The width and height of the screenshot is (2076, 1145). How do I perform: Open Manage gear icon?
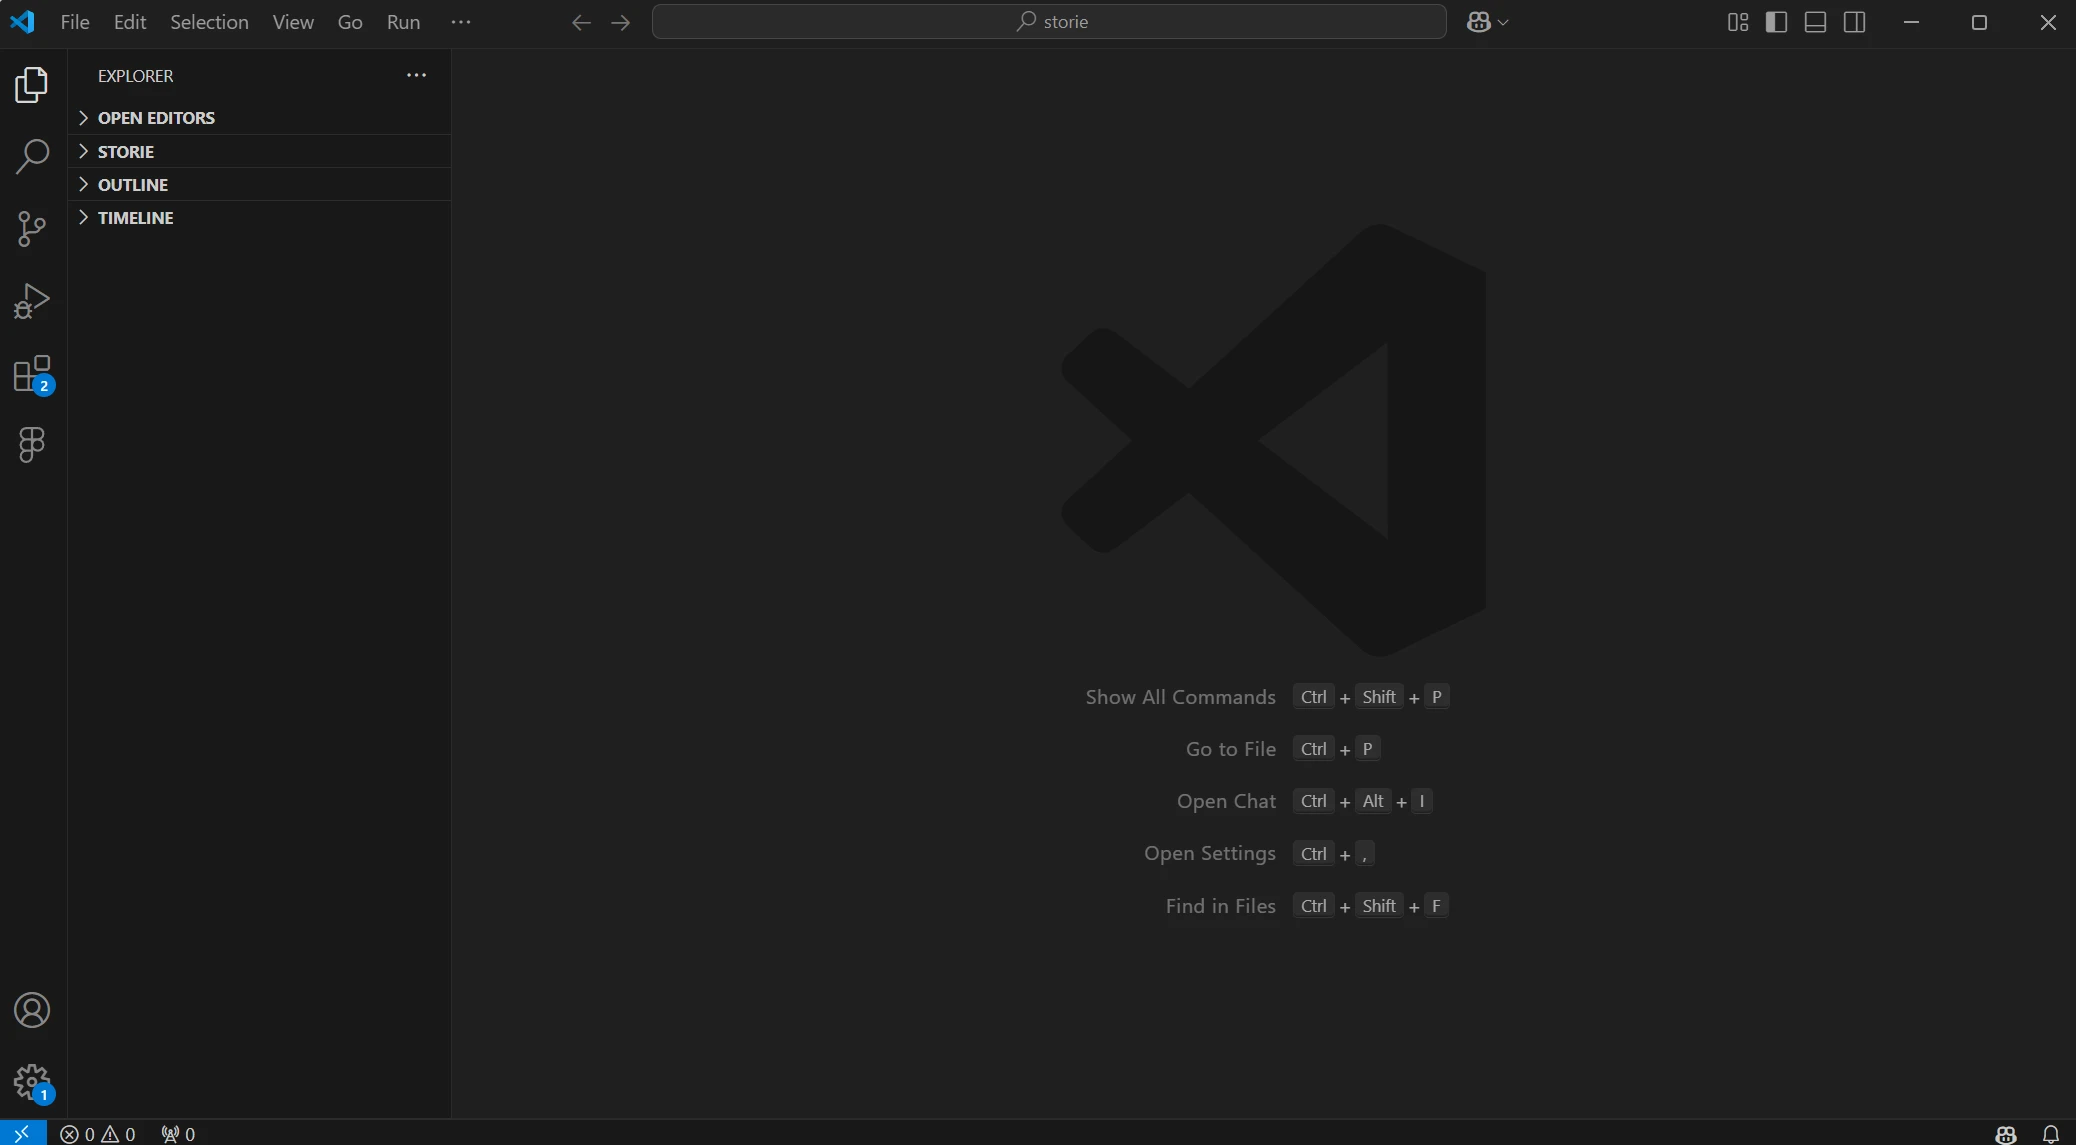click(x=32, y=1082)
